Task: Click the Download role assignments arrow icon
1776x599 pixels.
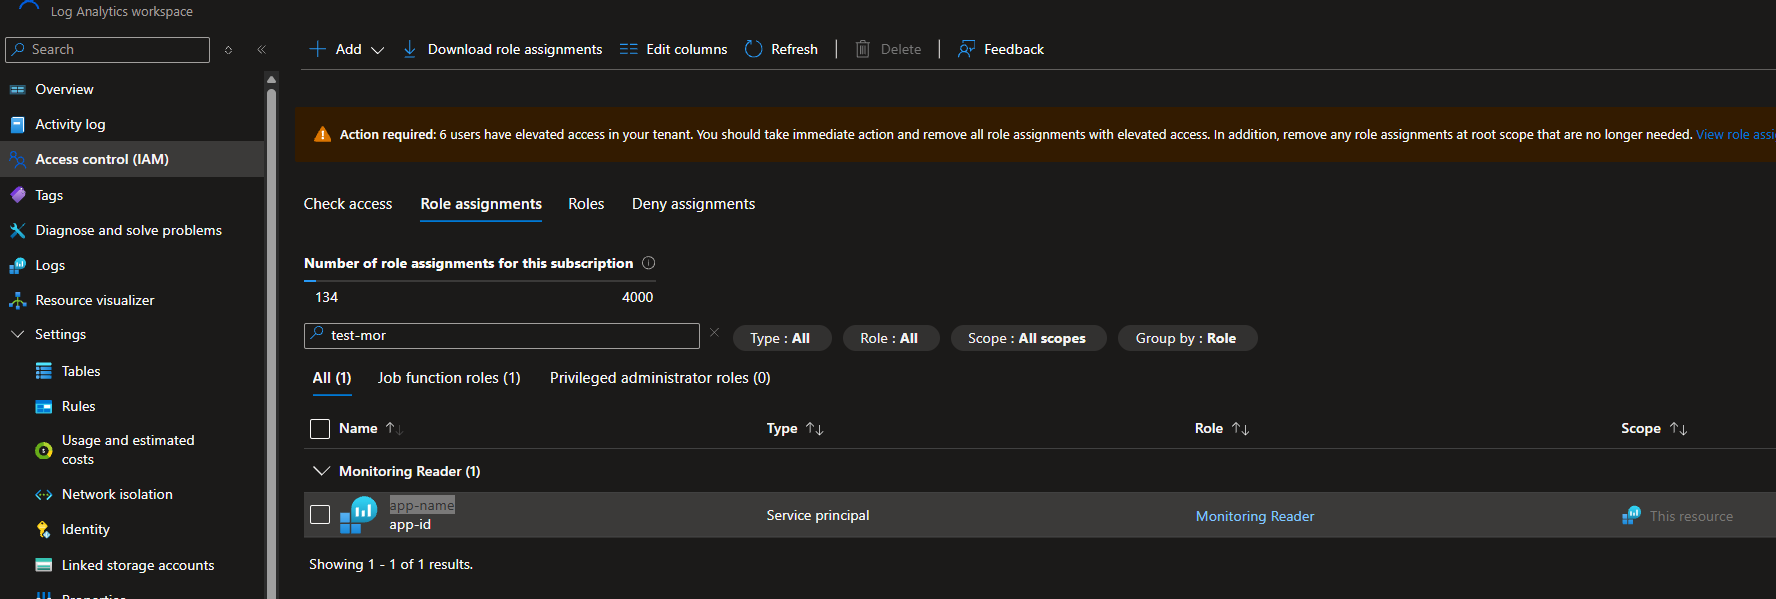Action: [409, 49]
